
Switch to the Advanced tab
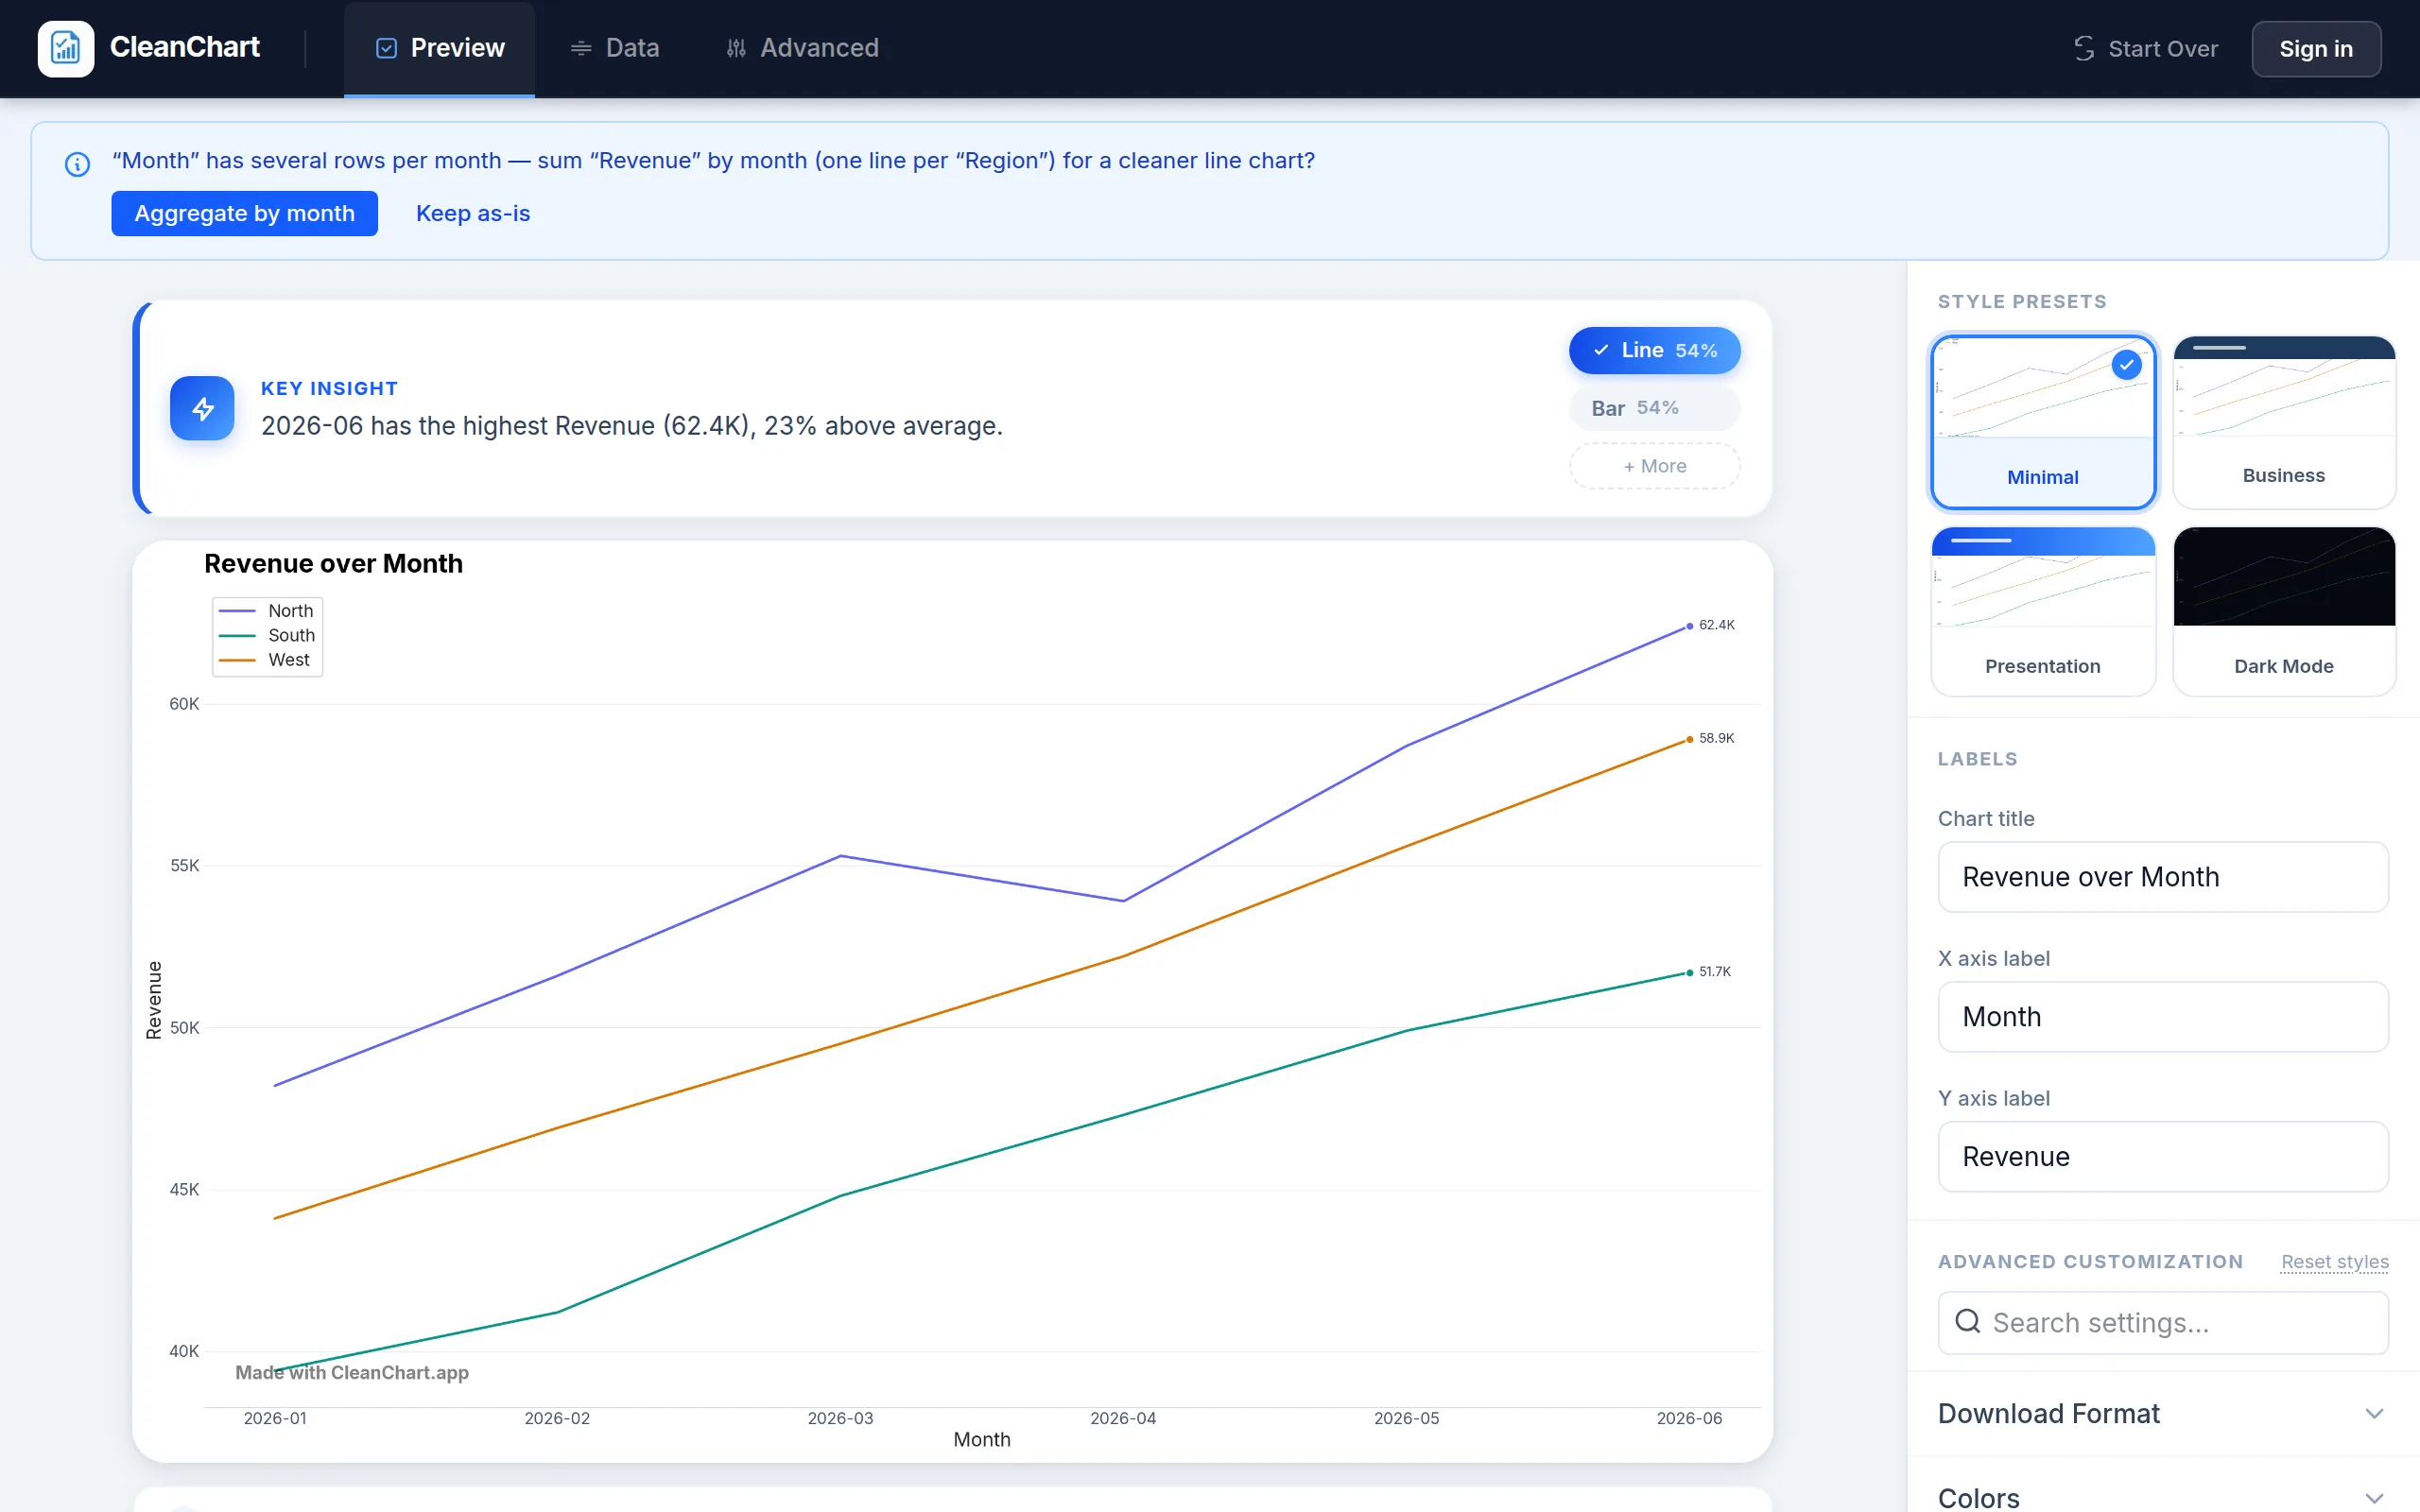point(802,48)
